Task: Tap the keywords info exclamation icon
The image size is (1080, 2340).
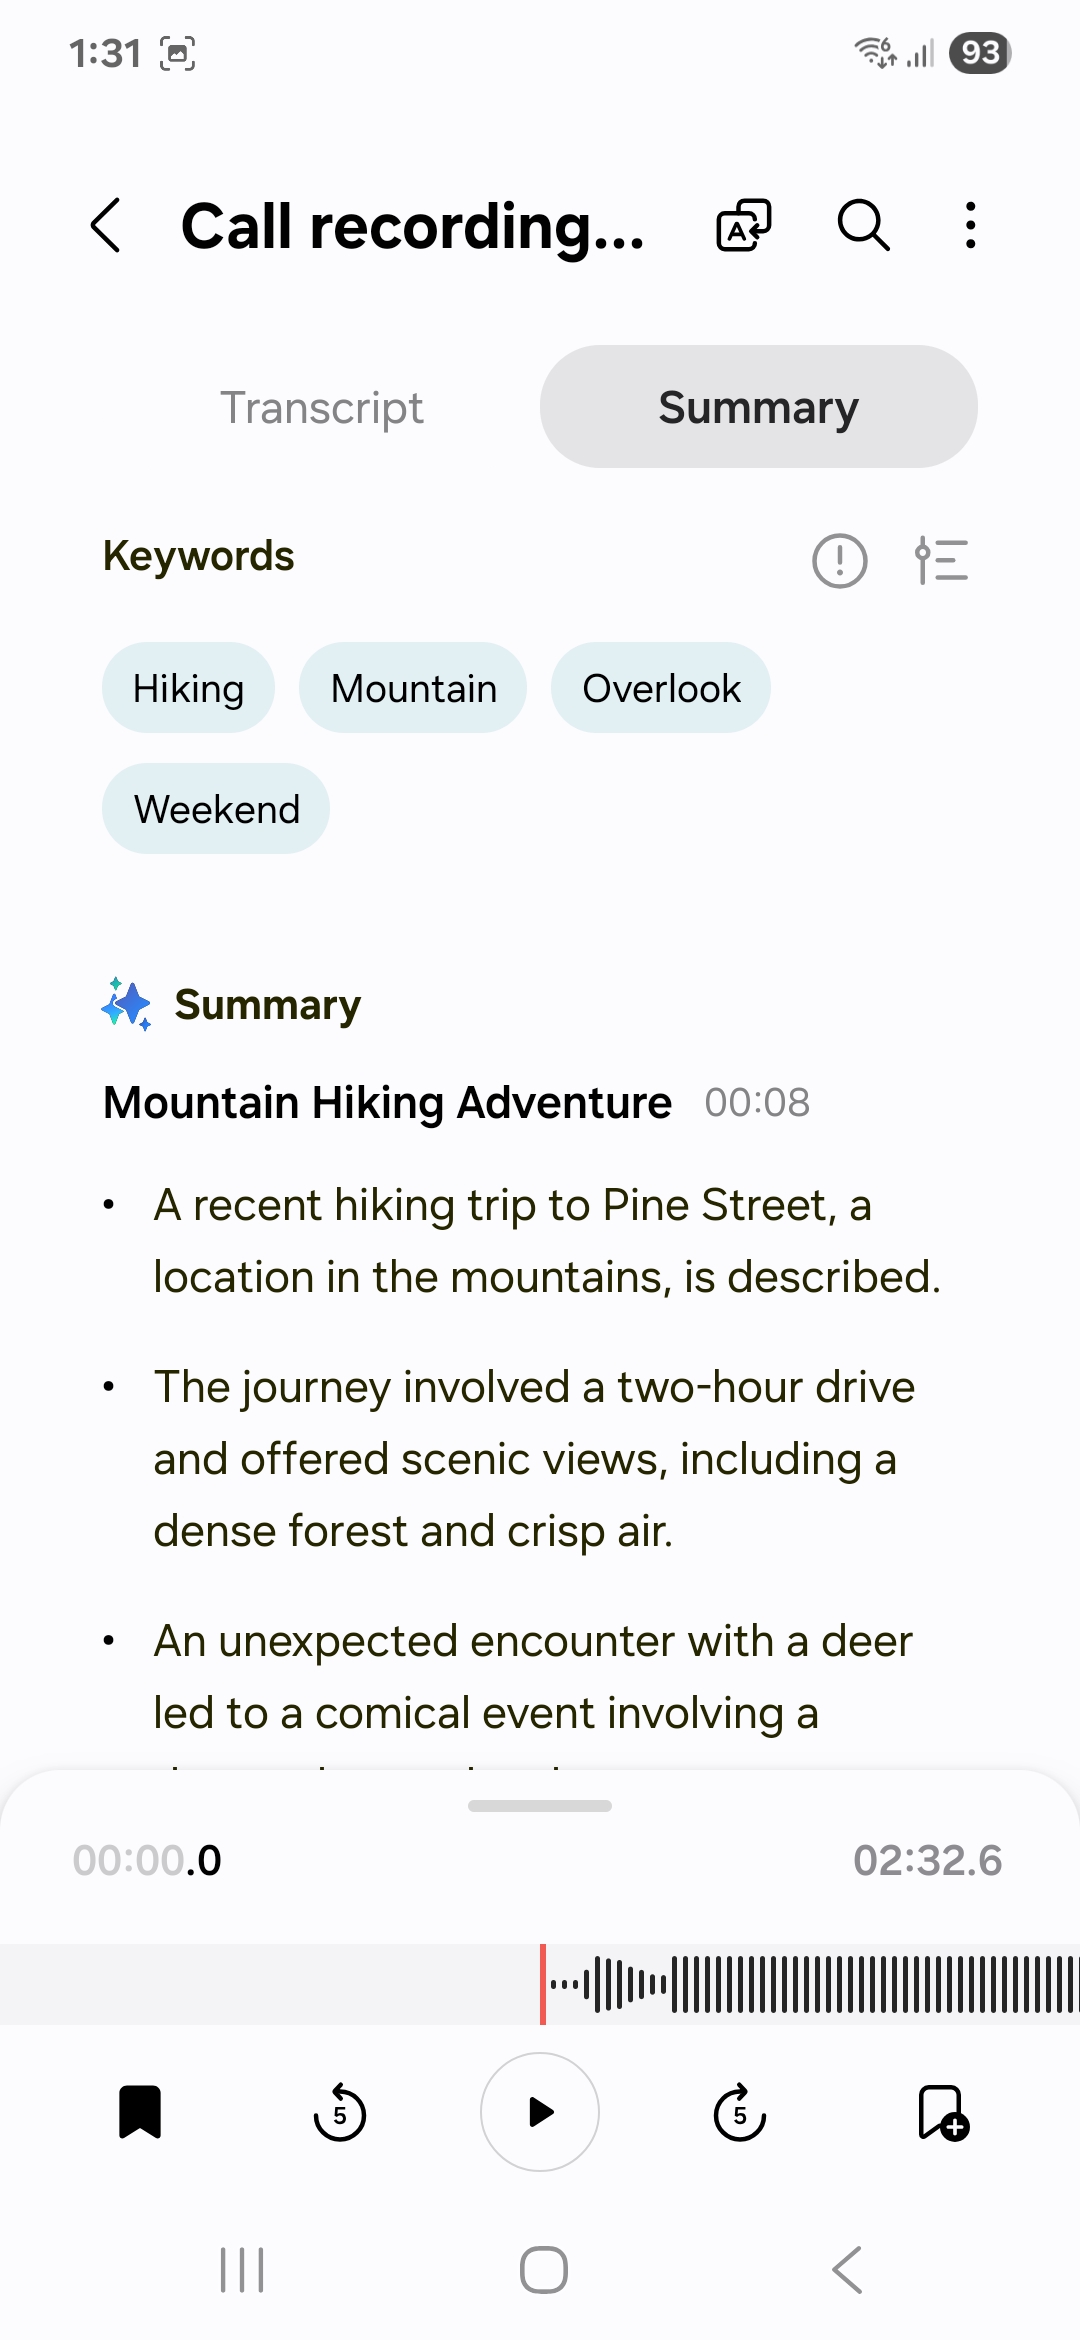Action: click(839, 560)
